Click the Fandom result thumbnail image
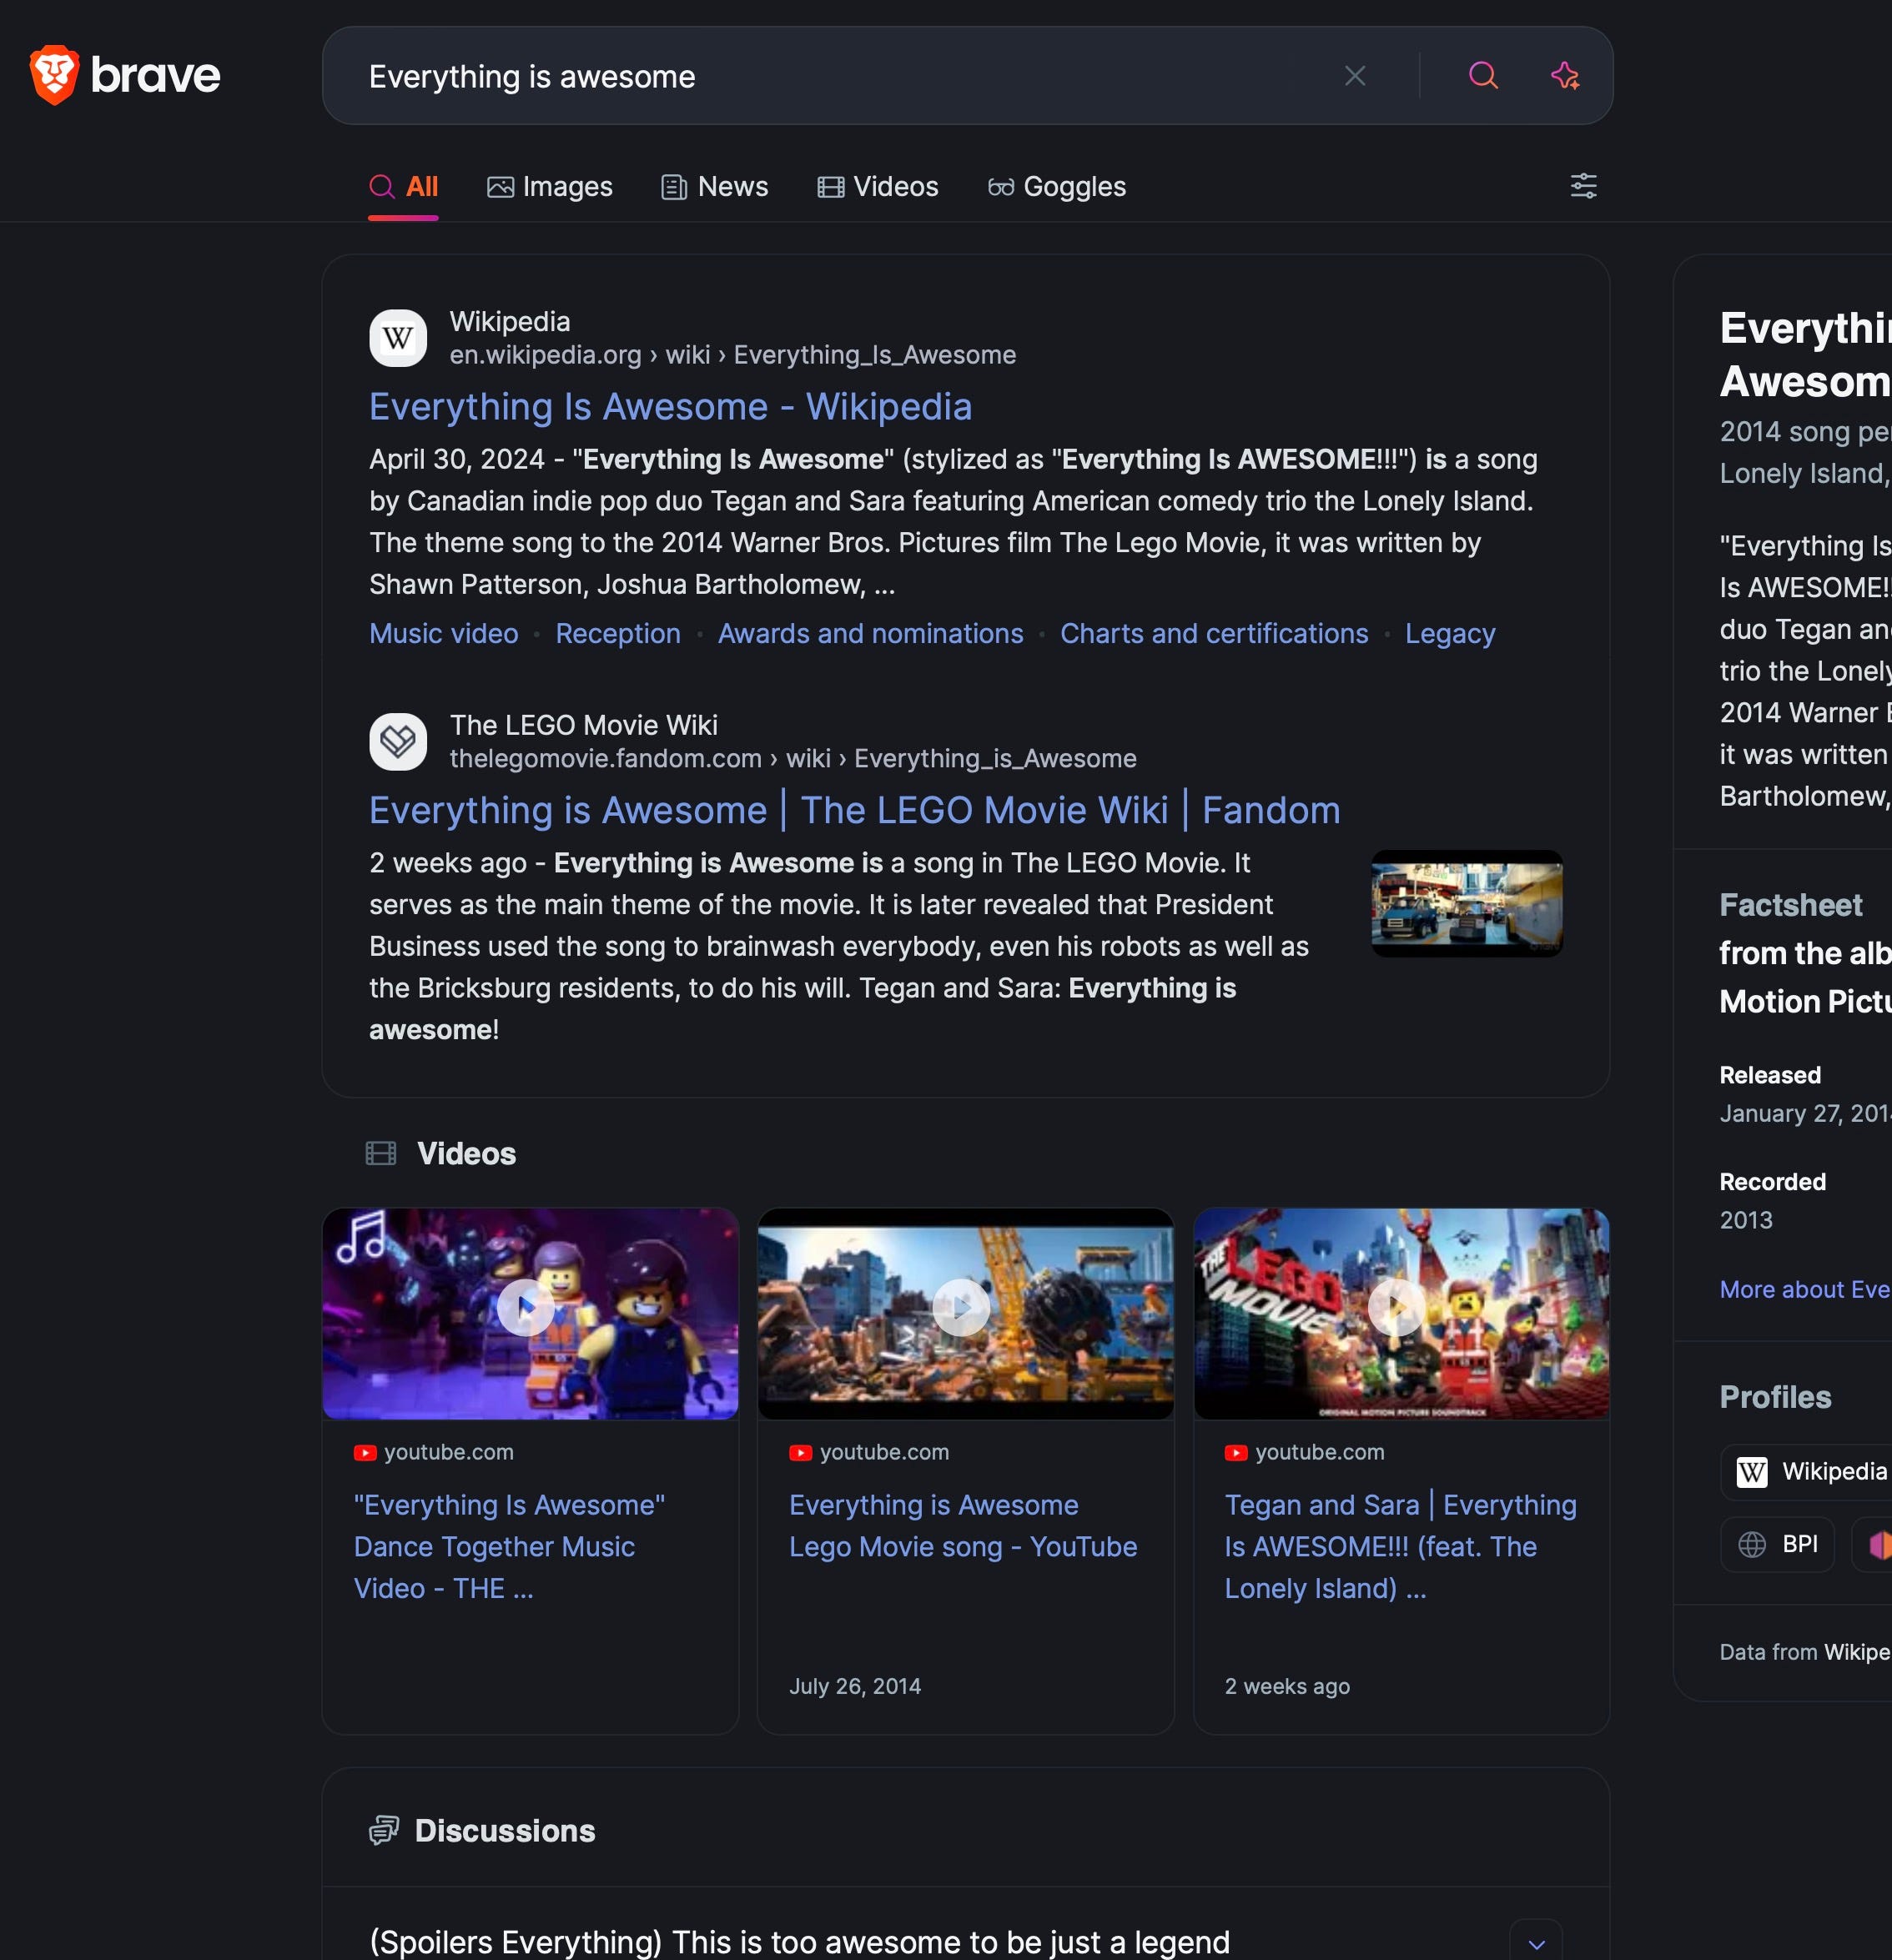 (1466, 904)
